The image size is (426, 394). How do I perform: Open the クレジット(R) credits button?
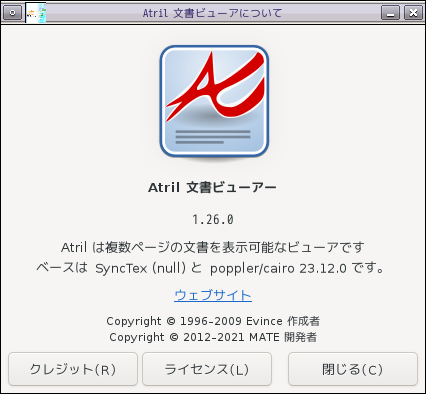coord(73,369)
